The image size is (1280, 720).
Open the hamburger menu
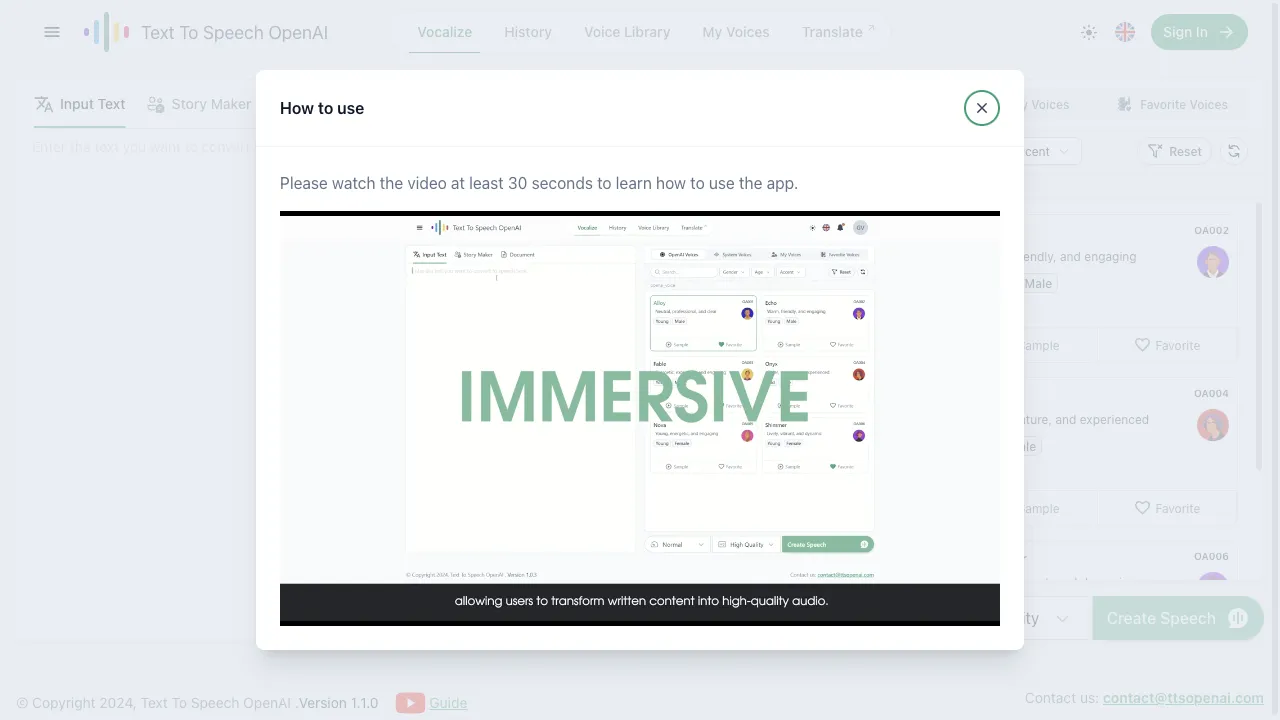click(x=52, y=32)
